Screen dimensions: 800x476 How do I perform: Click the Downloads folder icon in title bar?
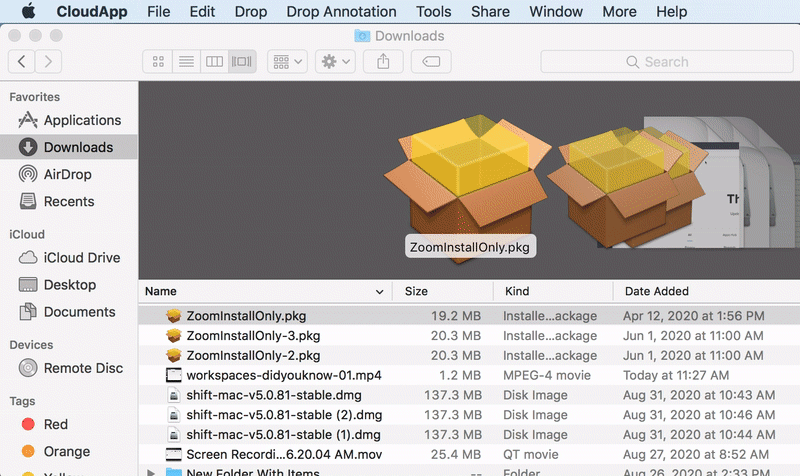point(362,36)
